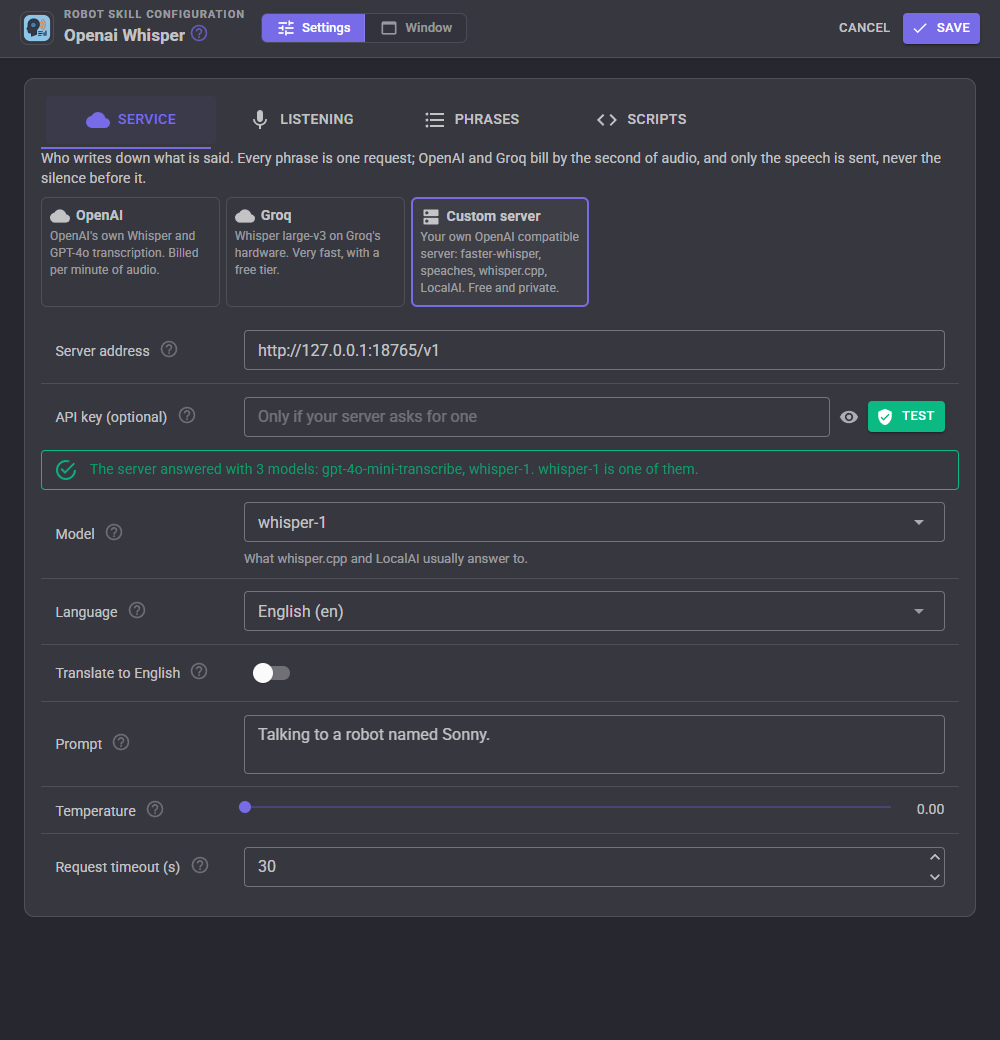This screenshot has height=1040, width=1000.
Task: Open the Model field help icon
Action: point(114,533)
